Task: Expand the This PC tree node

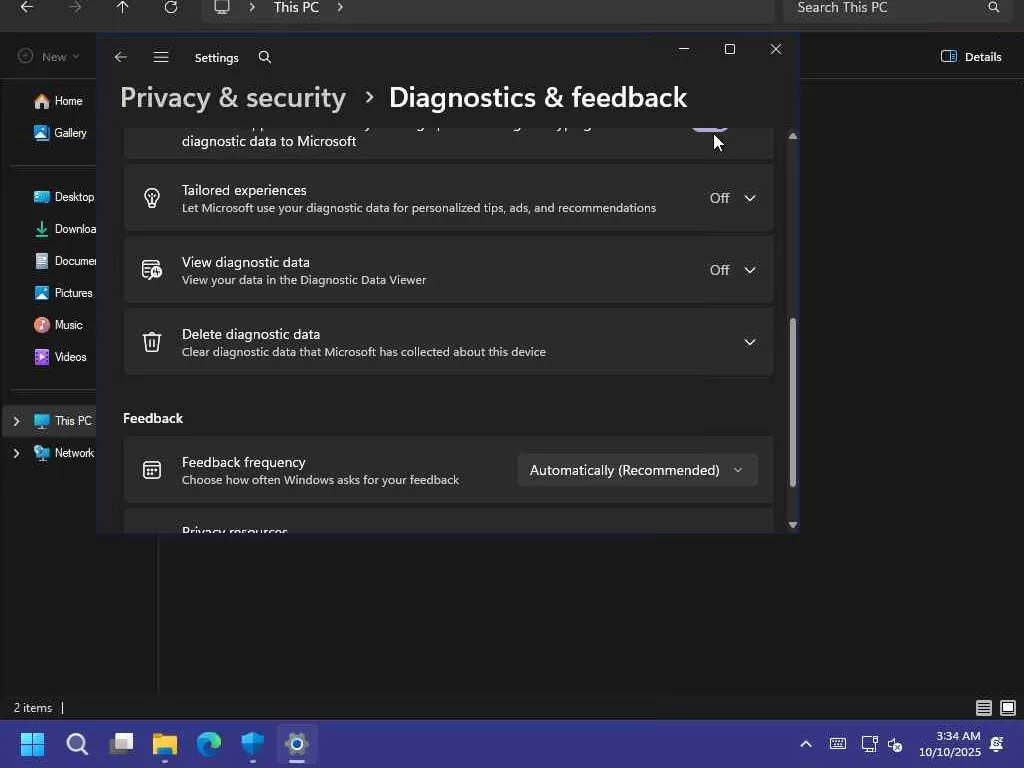Action: point(16,421)
